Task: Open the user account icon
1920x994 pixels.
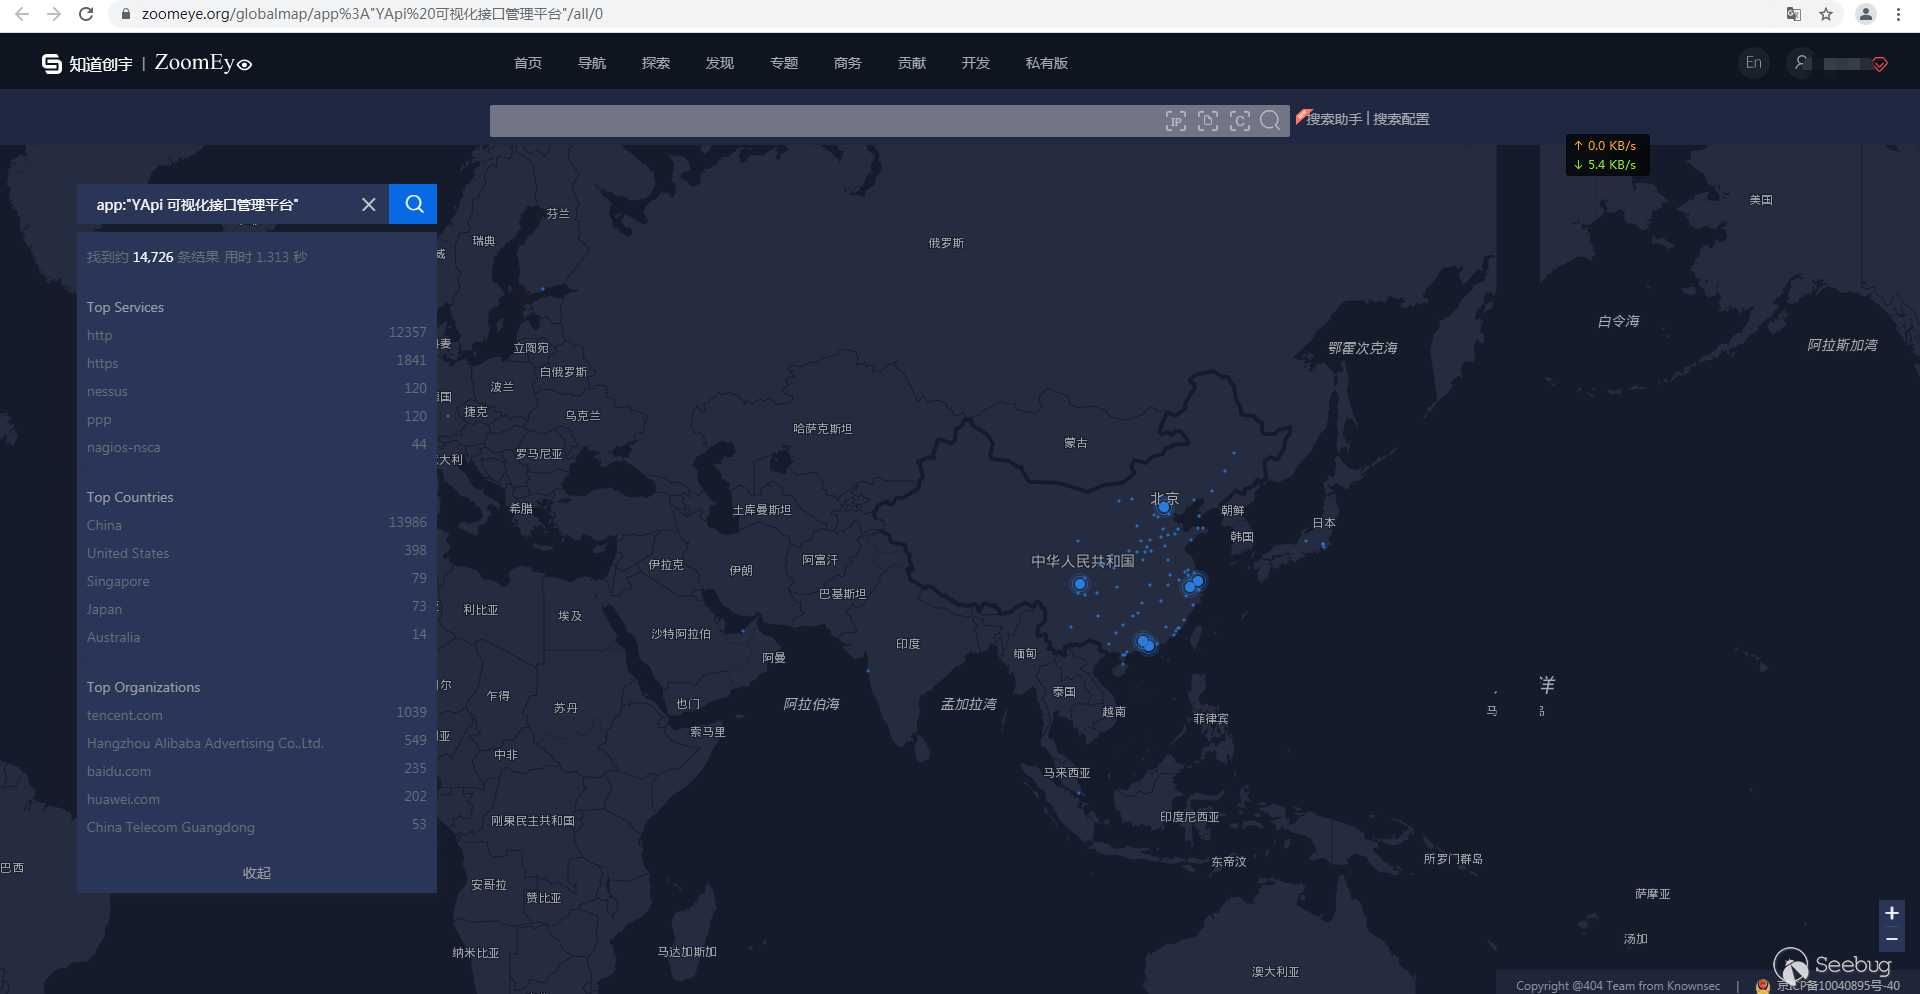Action: pos(1801,63)
